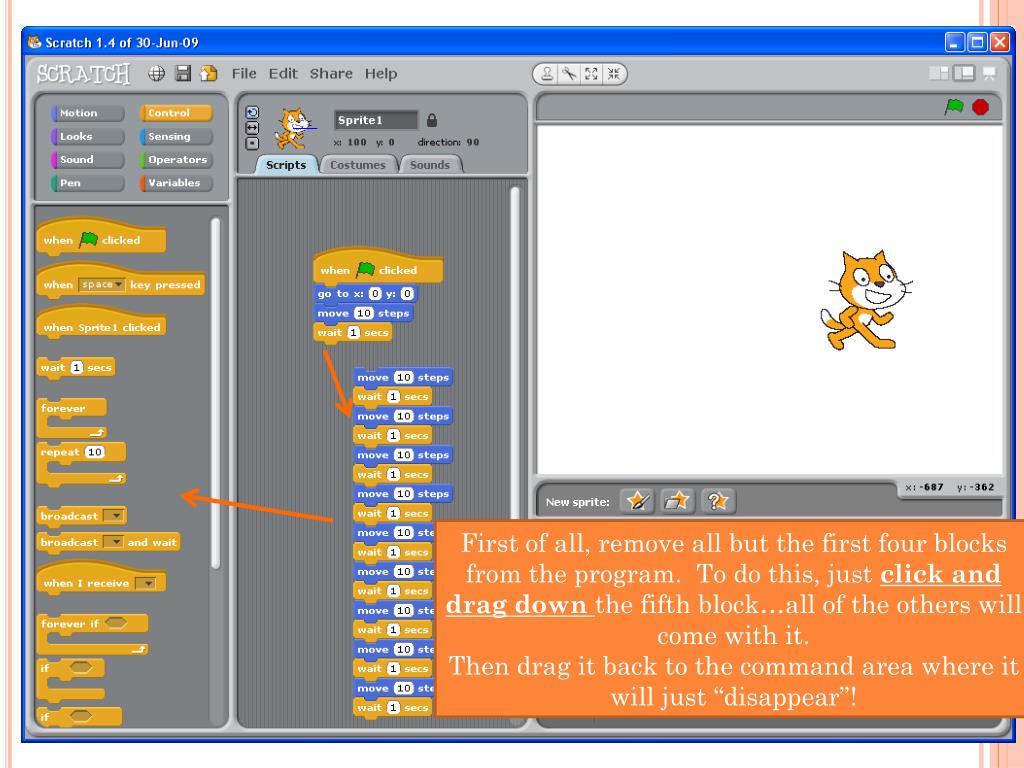Open the Edit menu
The image size is (1024, 768).
(x=283, y=74)
